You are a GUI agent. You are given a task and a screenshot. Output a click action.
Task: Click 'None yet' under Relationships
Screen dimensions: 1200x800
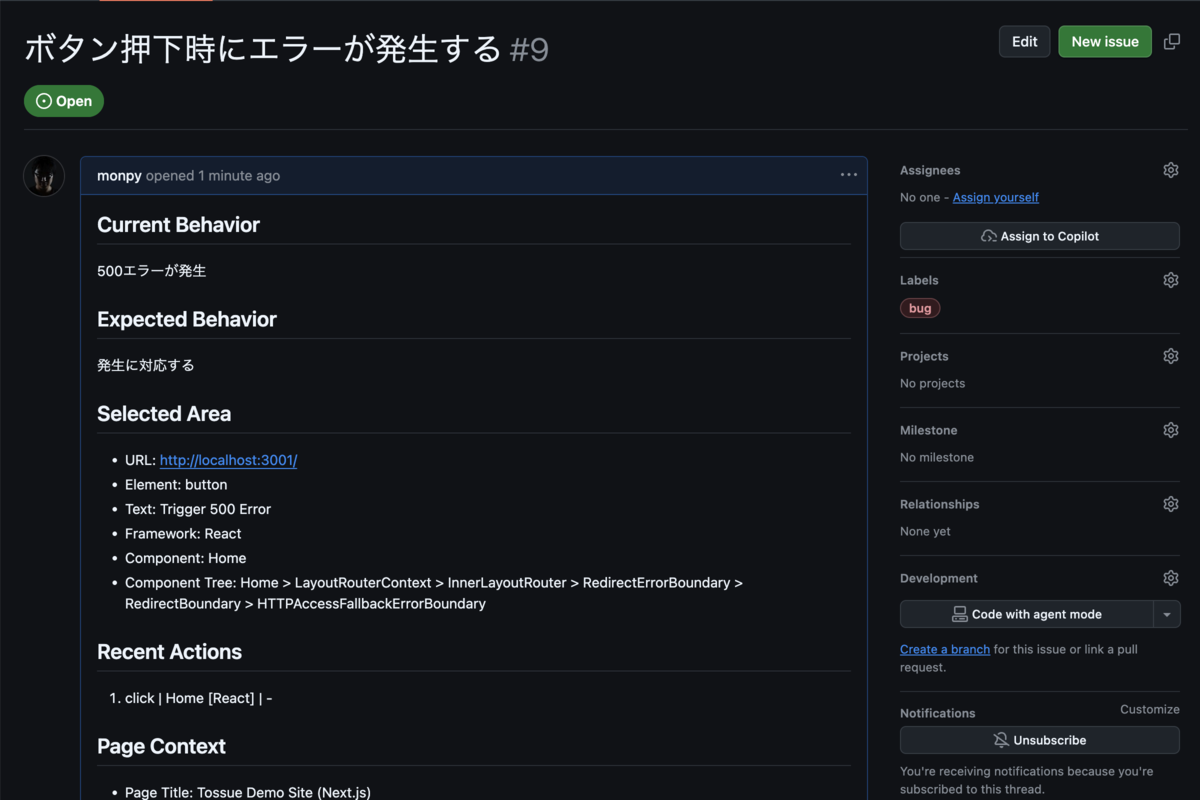click(926, 531)
